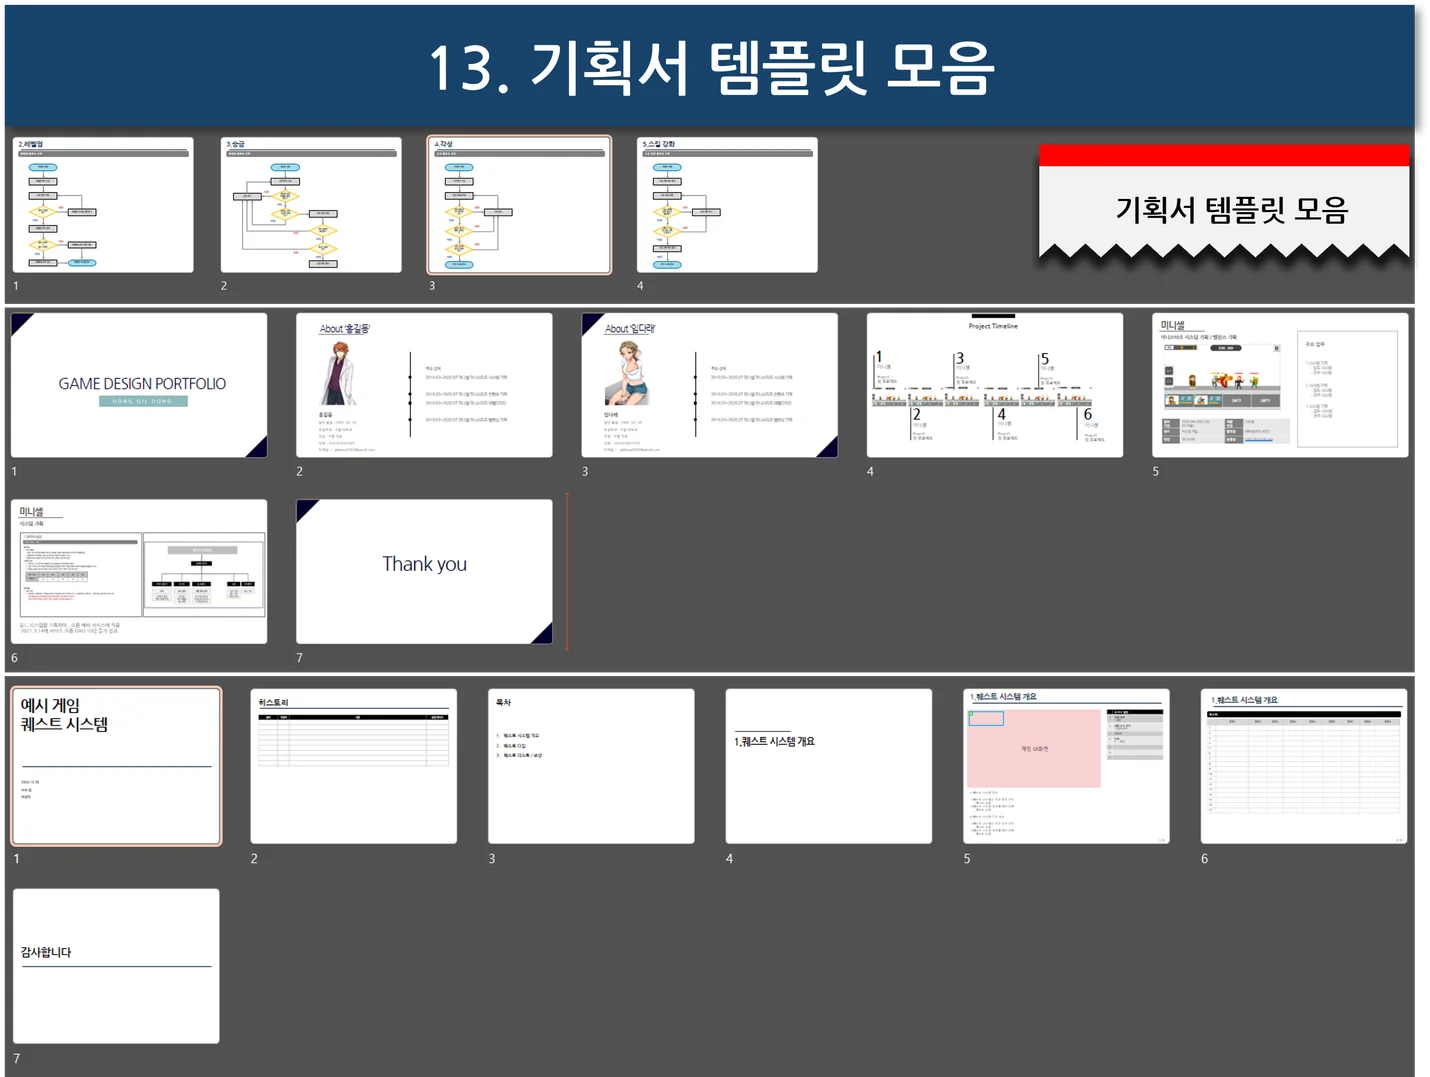Open the 미니셀 시스템 기획 slide

click(x=139, y=571)
